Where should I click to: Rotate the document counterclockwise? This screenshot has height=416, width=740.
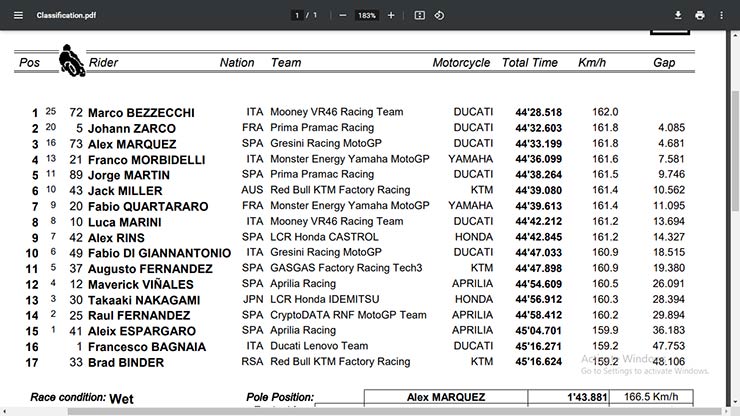(440, 16)
